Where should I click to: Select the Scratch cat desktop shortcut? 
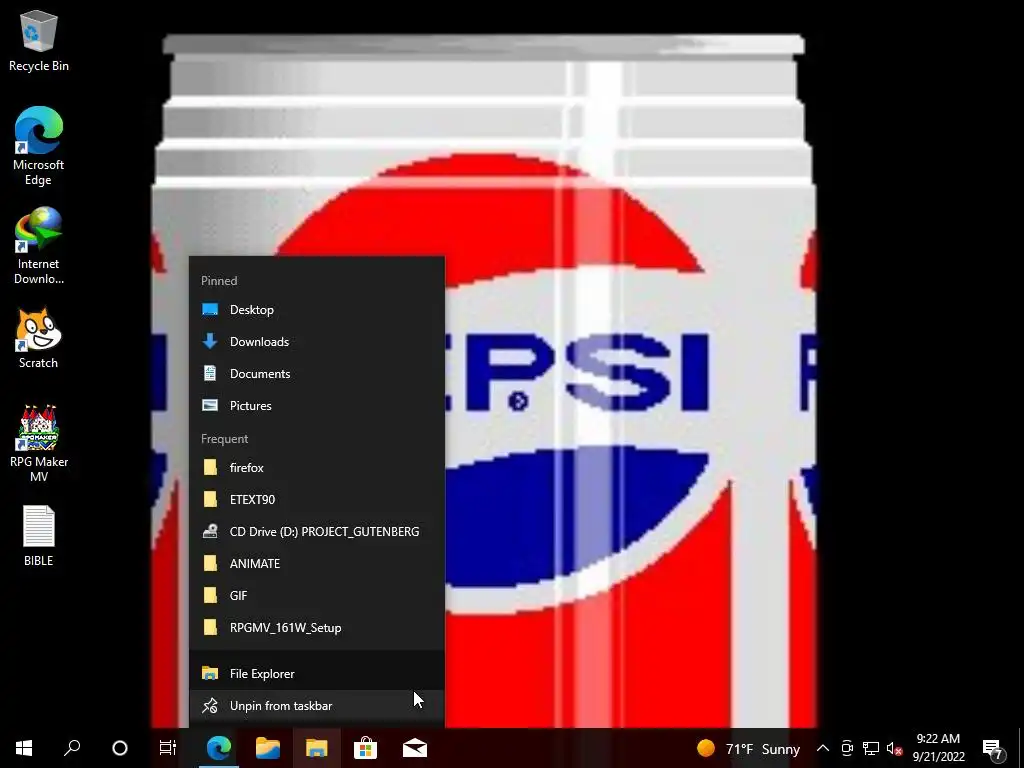tap(39, 338)
